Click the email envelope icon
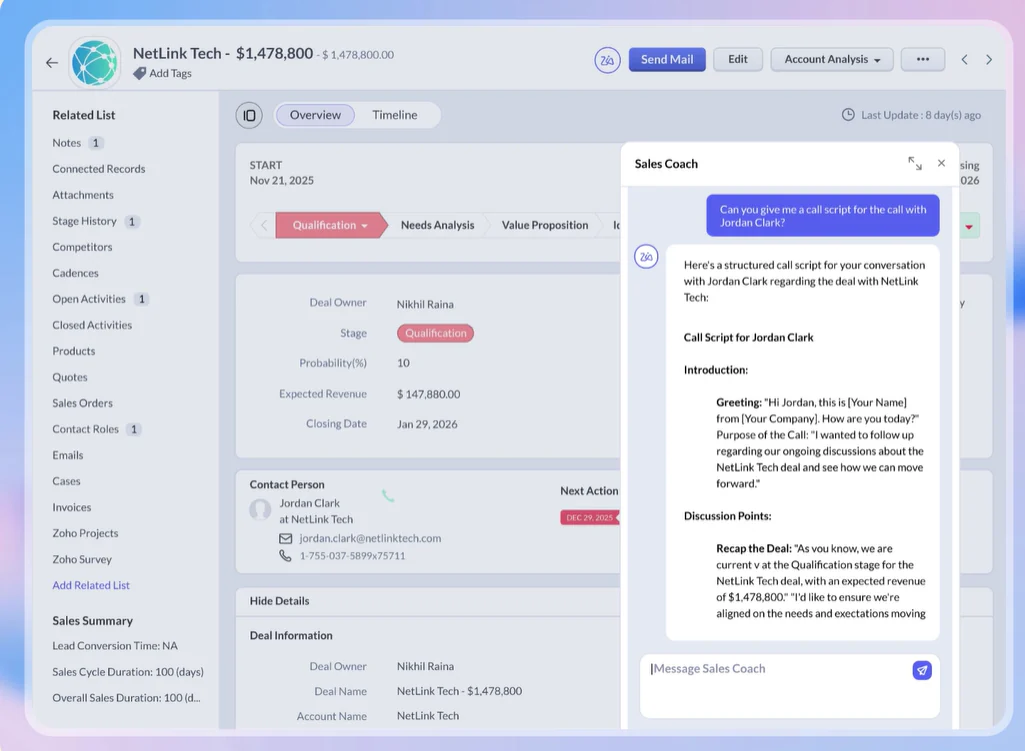Screen dimensions: 1025x751 [286, 539]
